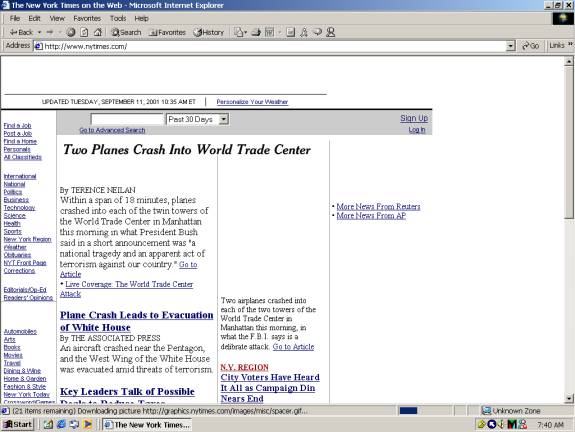
Task: Open the History pane from the toolbar
Action: pyautogui.click(x=209, y=32)
